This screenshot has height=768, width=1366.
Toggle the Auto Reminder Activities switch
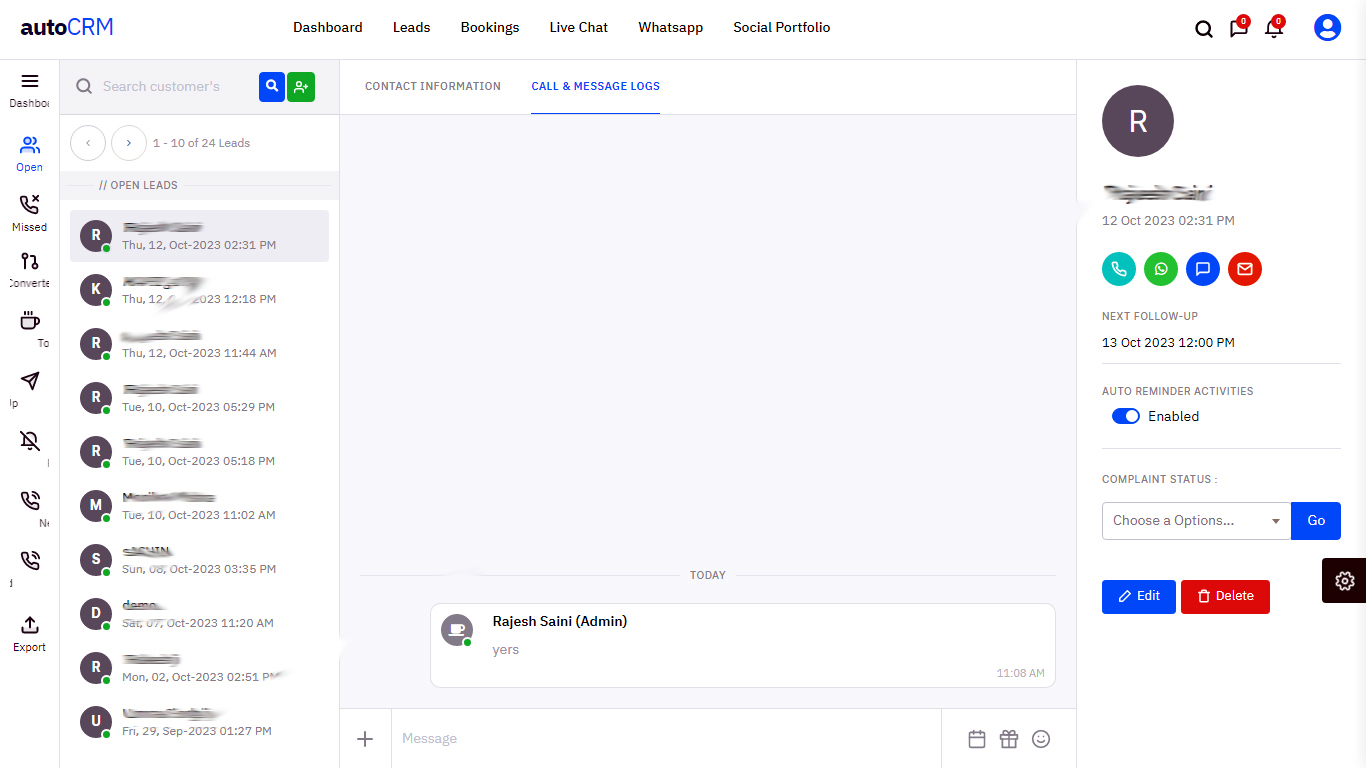click(x=1126, y=416)
